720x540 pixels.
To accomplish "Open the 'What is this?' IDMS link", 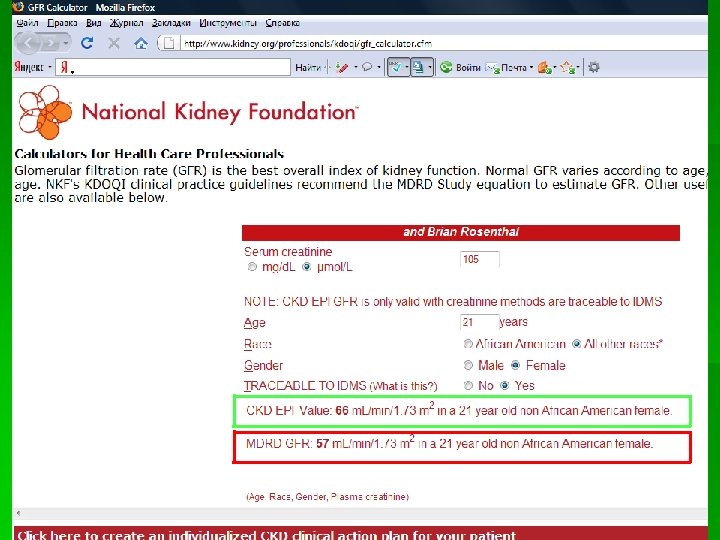I will click(404, 387).
